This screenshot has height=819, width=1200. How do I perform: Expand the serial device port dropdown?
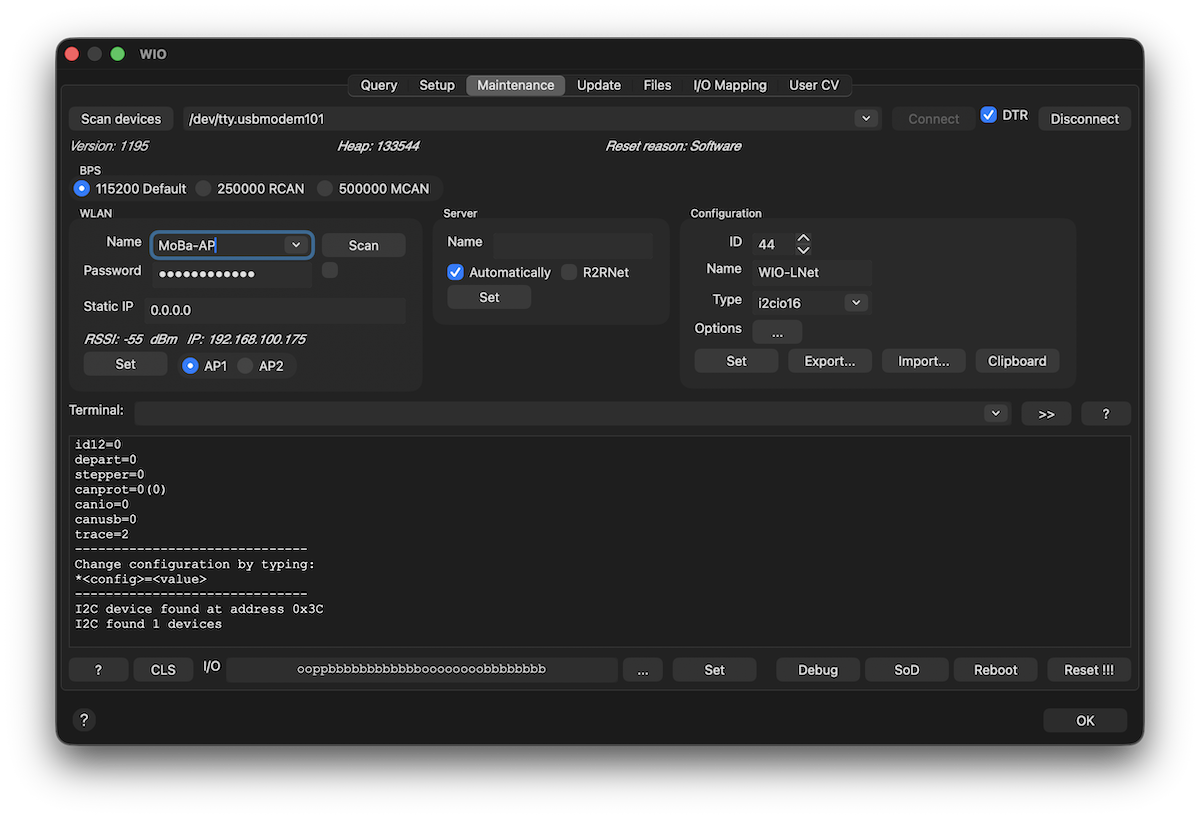(865, 119)
